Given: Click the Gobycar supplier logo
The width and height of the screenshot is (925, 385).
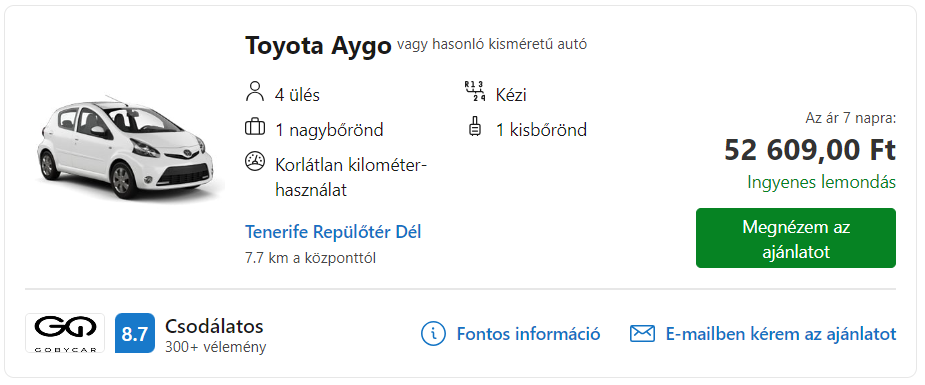Looking at the screenshot, I should point(65,333).
